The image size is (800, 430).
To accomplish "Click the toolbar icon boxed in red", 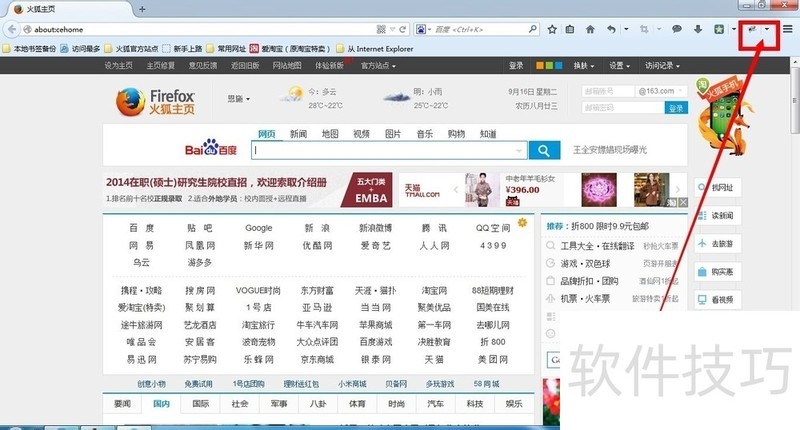I will (x=752, y=29).
